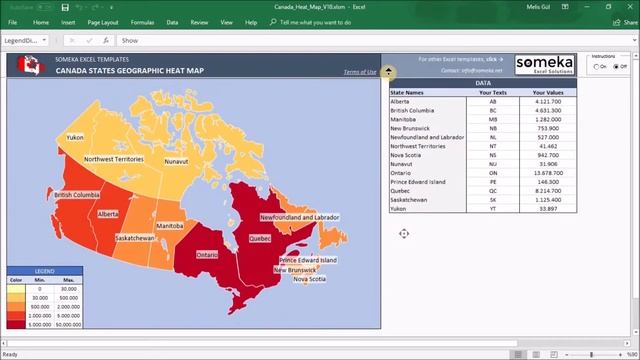640x360 pixels.
Task: Click the horizontal scrollbar right arrow
Action: pyautogui.click(x=627, y=343)
